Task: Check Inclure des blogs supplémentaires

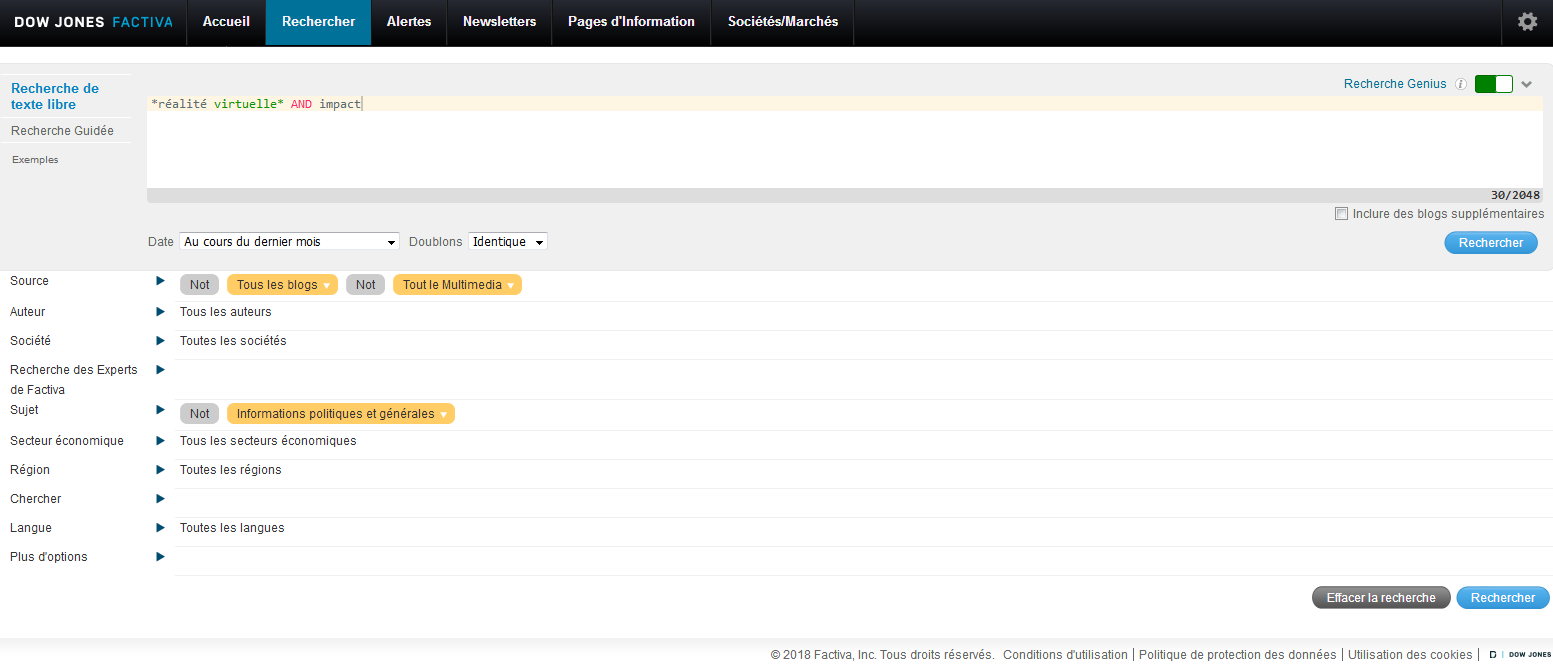Action: 1341,214
